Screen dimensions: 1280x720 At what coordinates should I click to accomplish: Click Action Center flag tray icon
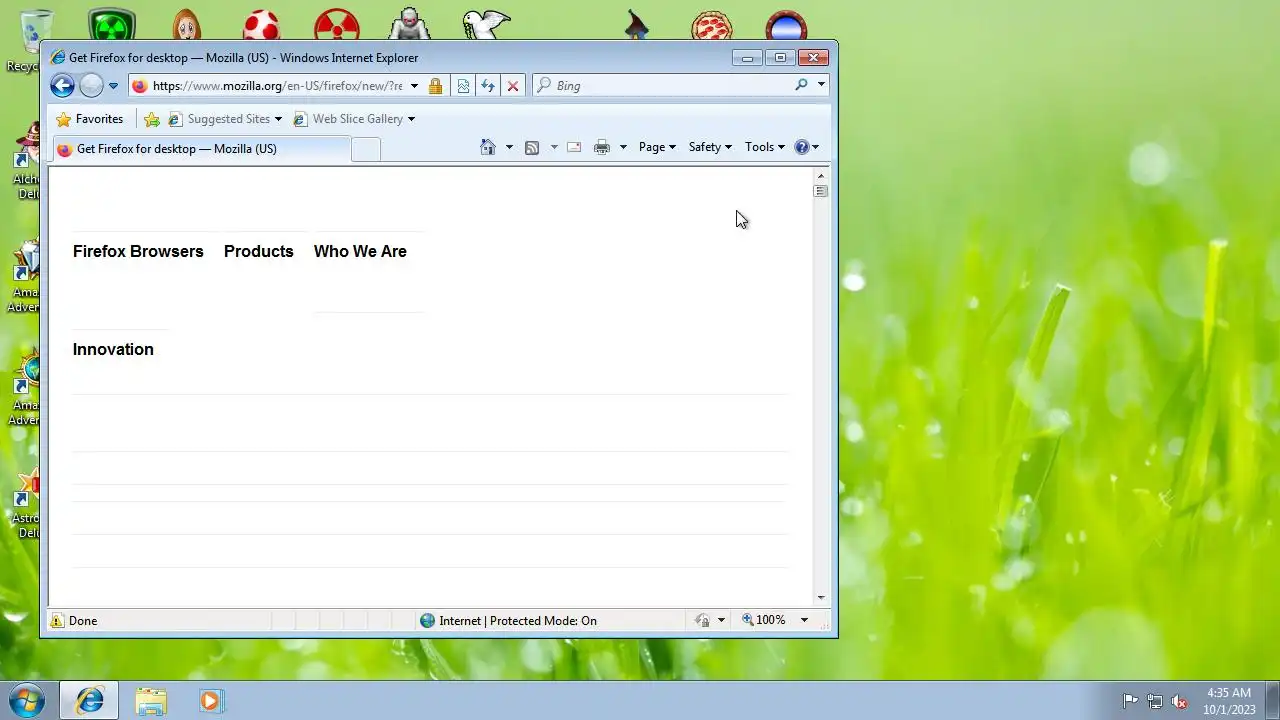tap(1130, 701)
